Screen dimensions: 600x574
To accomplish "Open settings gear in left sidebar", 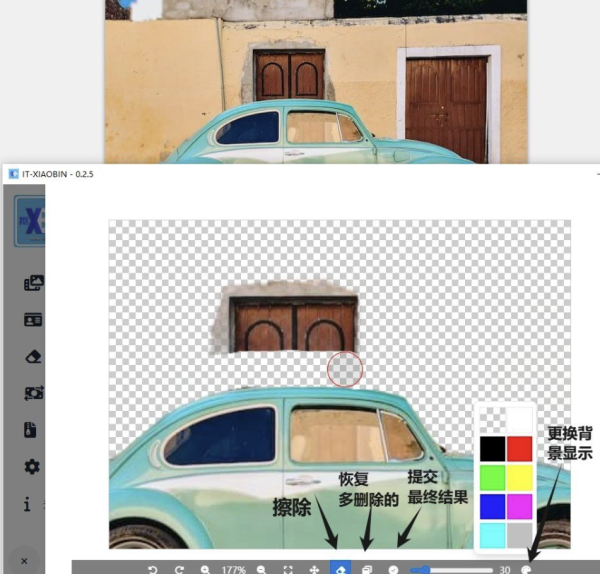I will pos(33,467).
